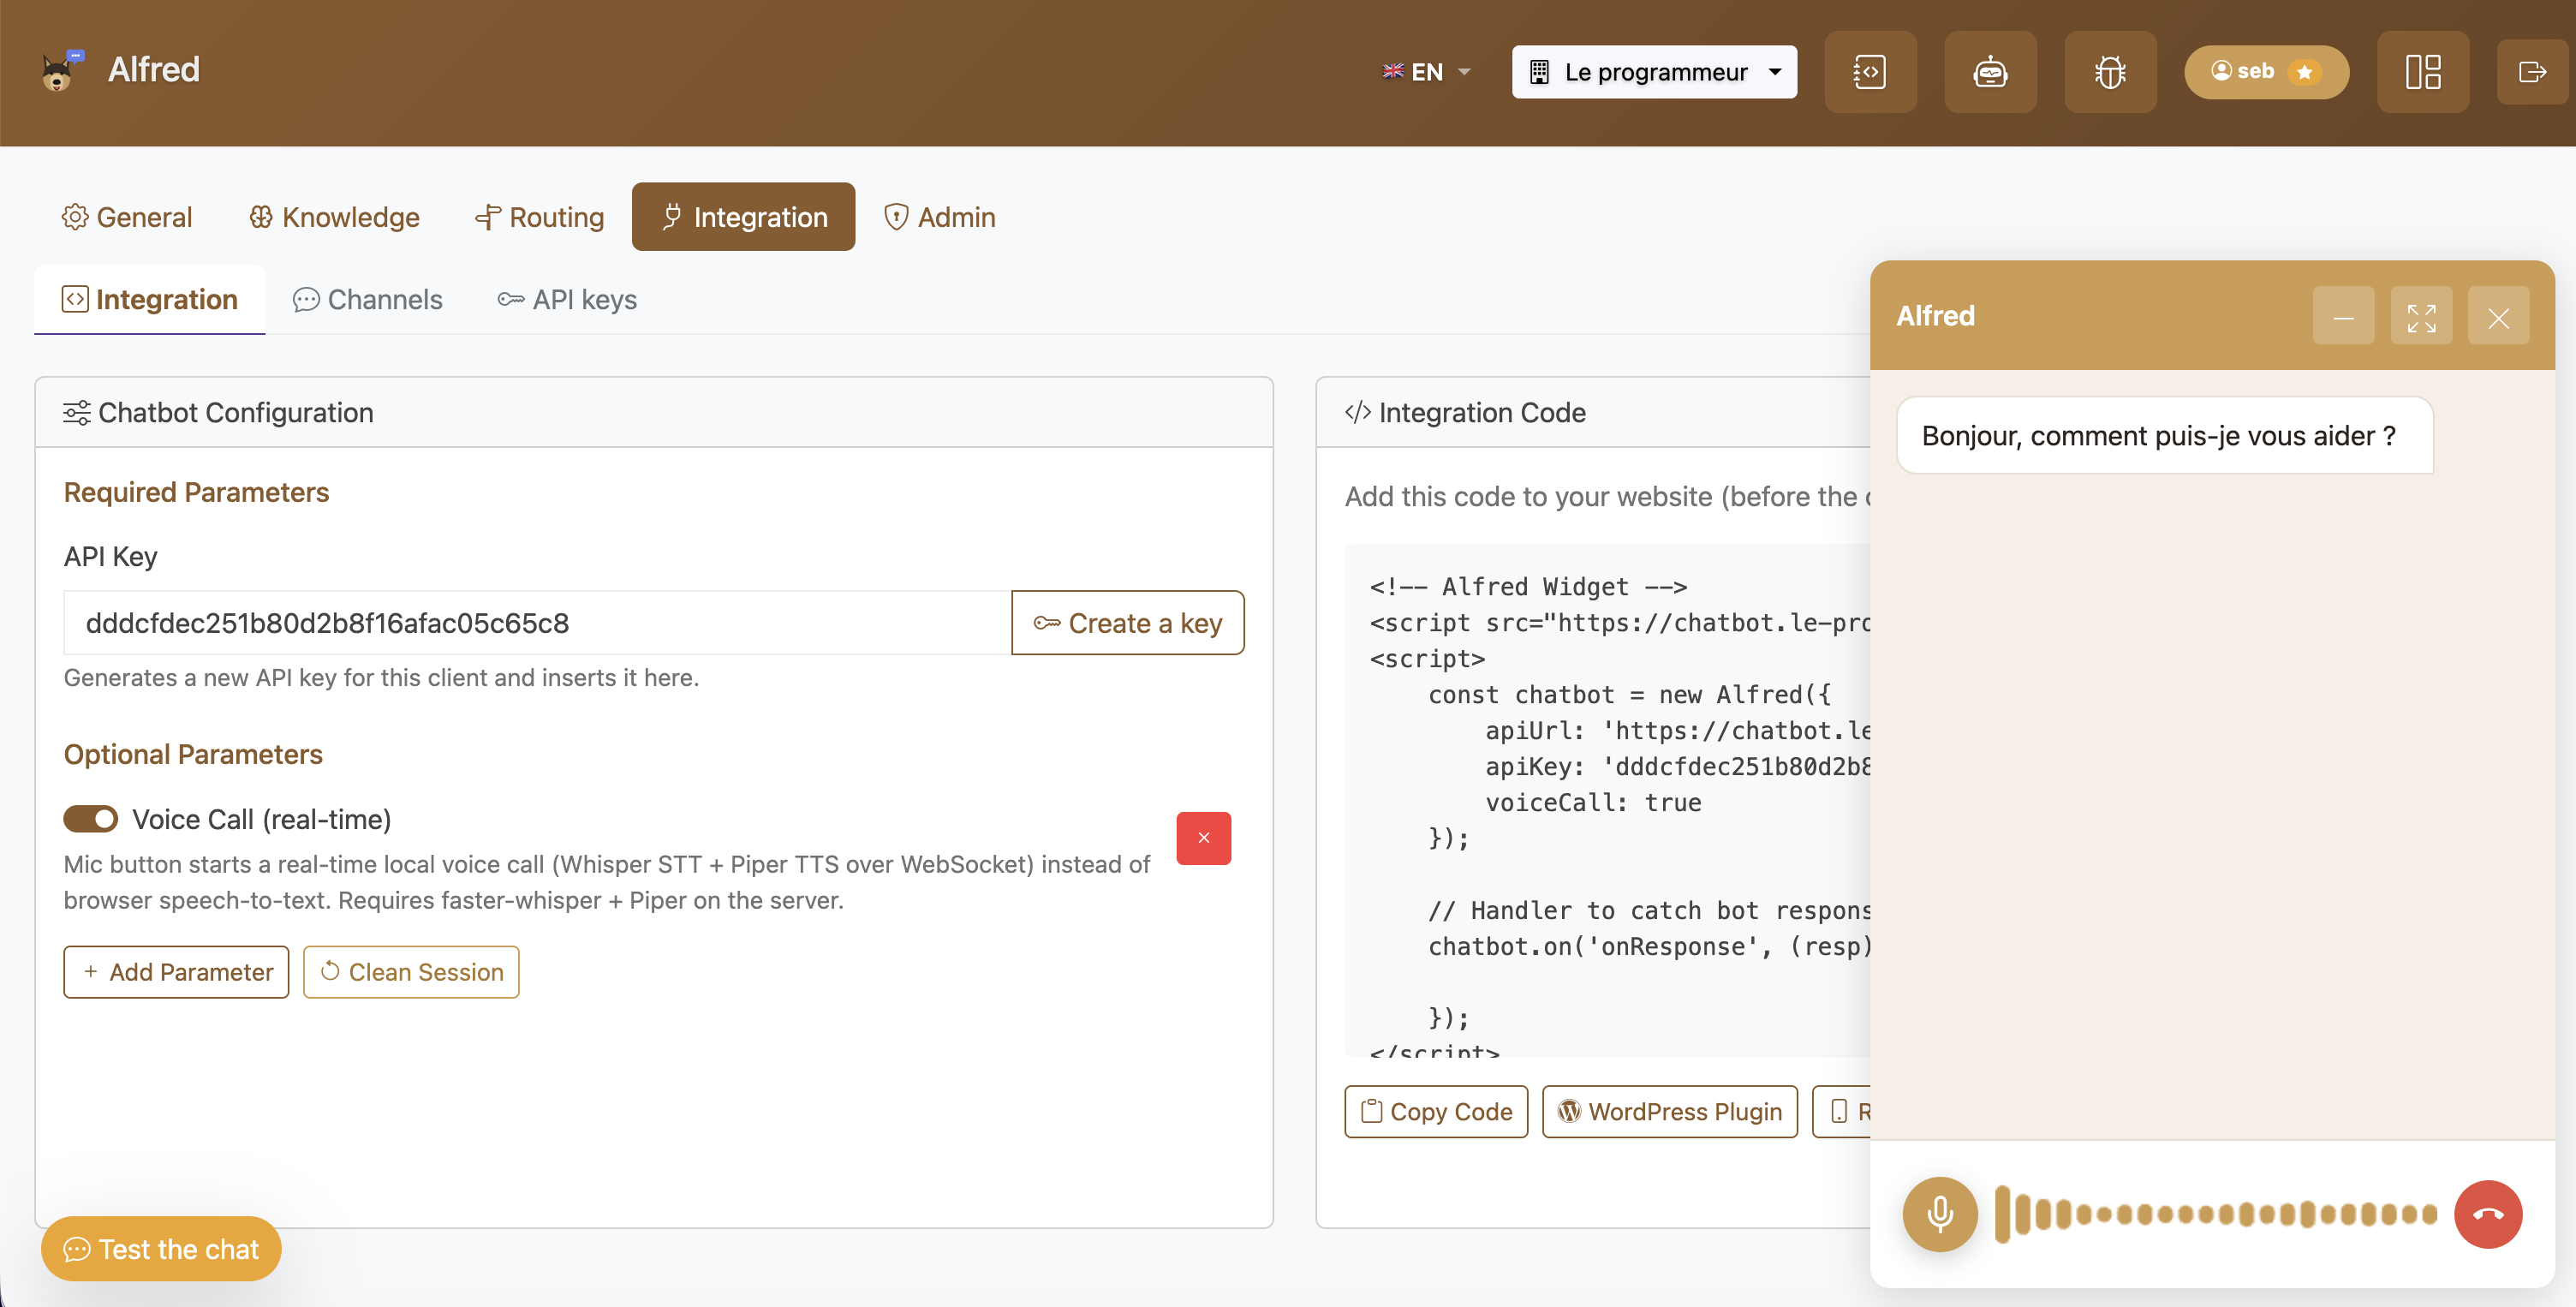Open the dashboard layout icon in header
Screen dimensions: 2576x1307
point(2423,72)
